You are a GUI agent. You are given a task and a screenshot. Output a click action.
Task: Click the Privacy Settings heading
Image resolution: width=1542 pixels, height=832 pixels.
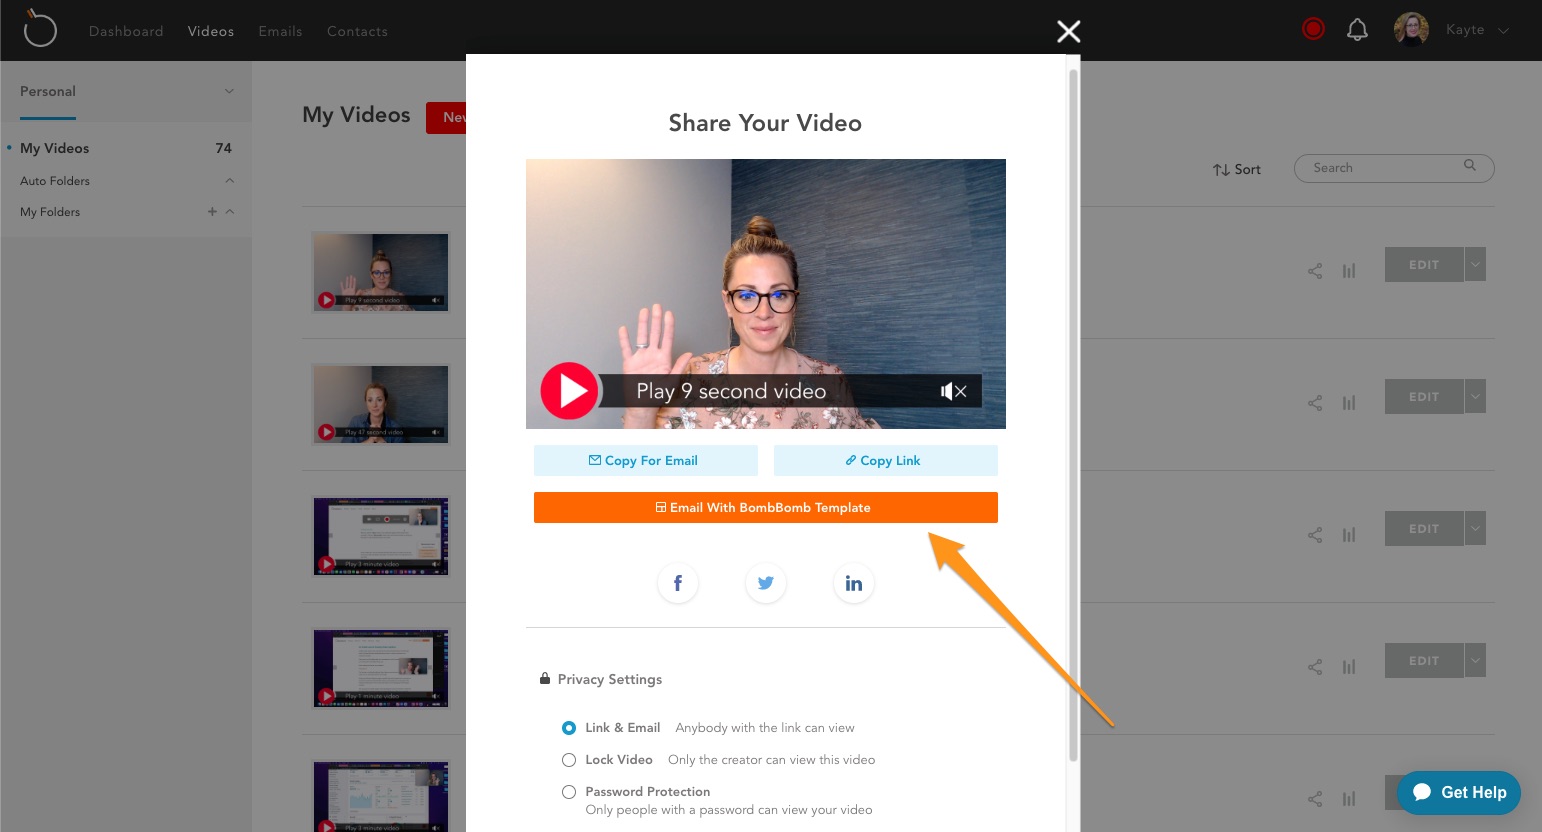610,679
